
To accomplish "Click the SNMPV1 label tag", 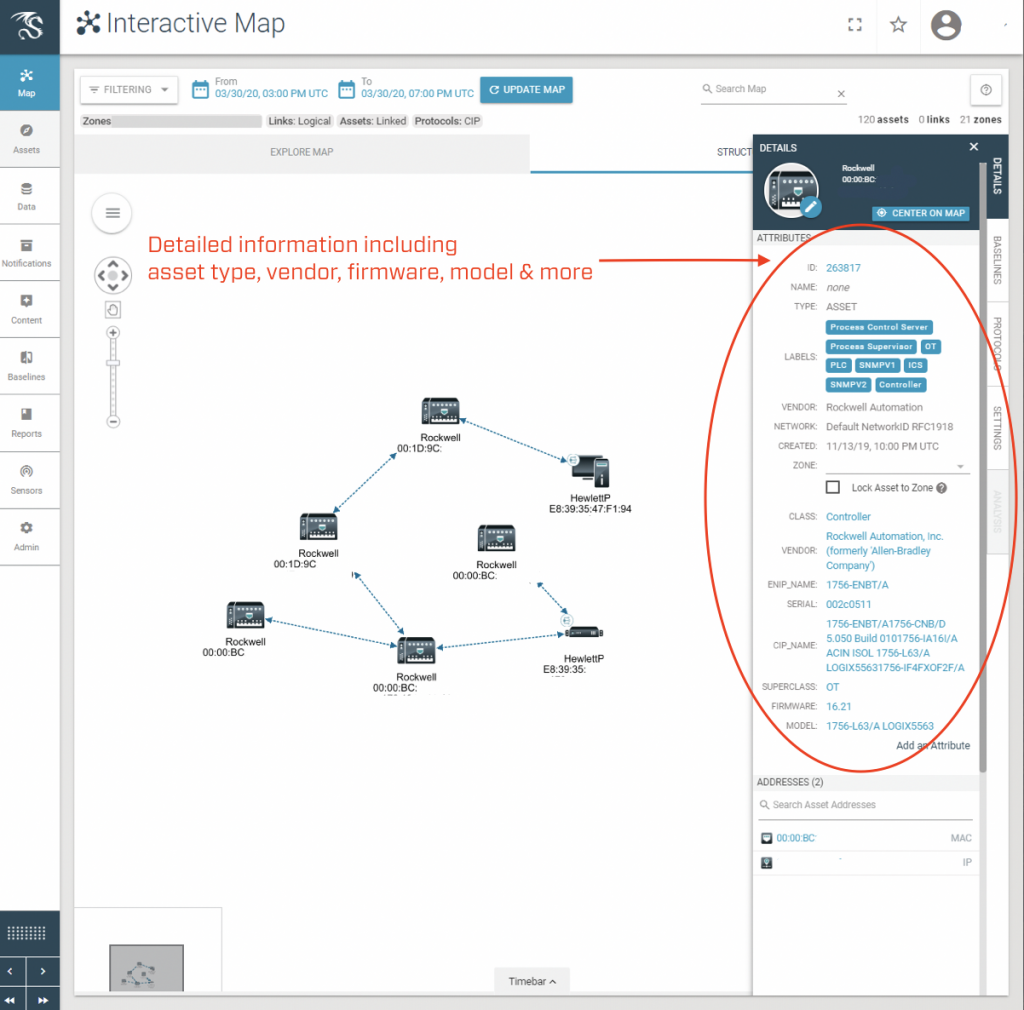I will pyautogui.click(x=877, y=366).
